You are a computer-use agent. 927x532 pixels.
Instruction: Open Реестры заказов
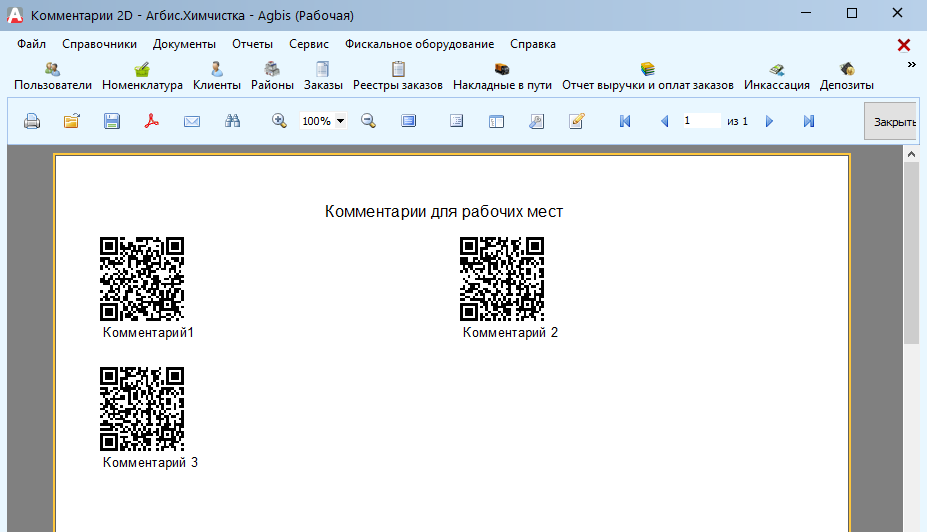click(397, 77)
